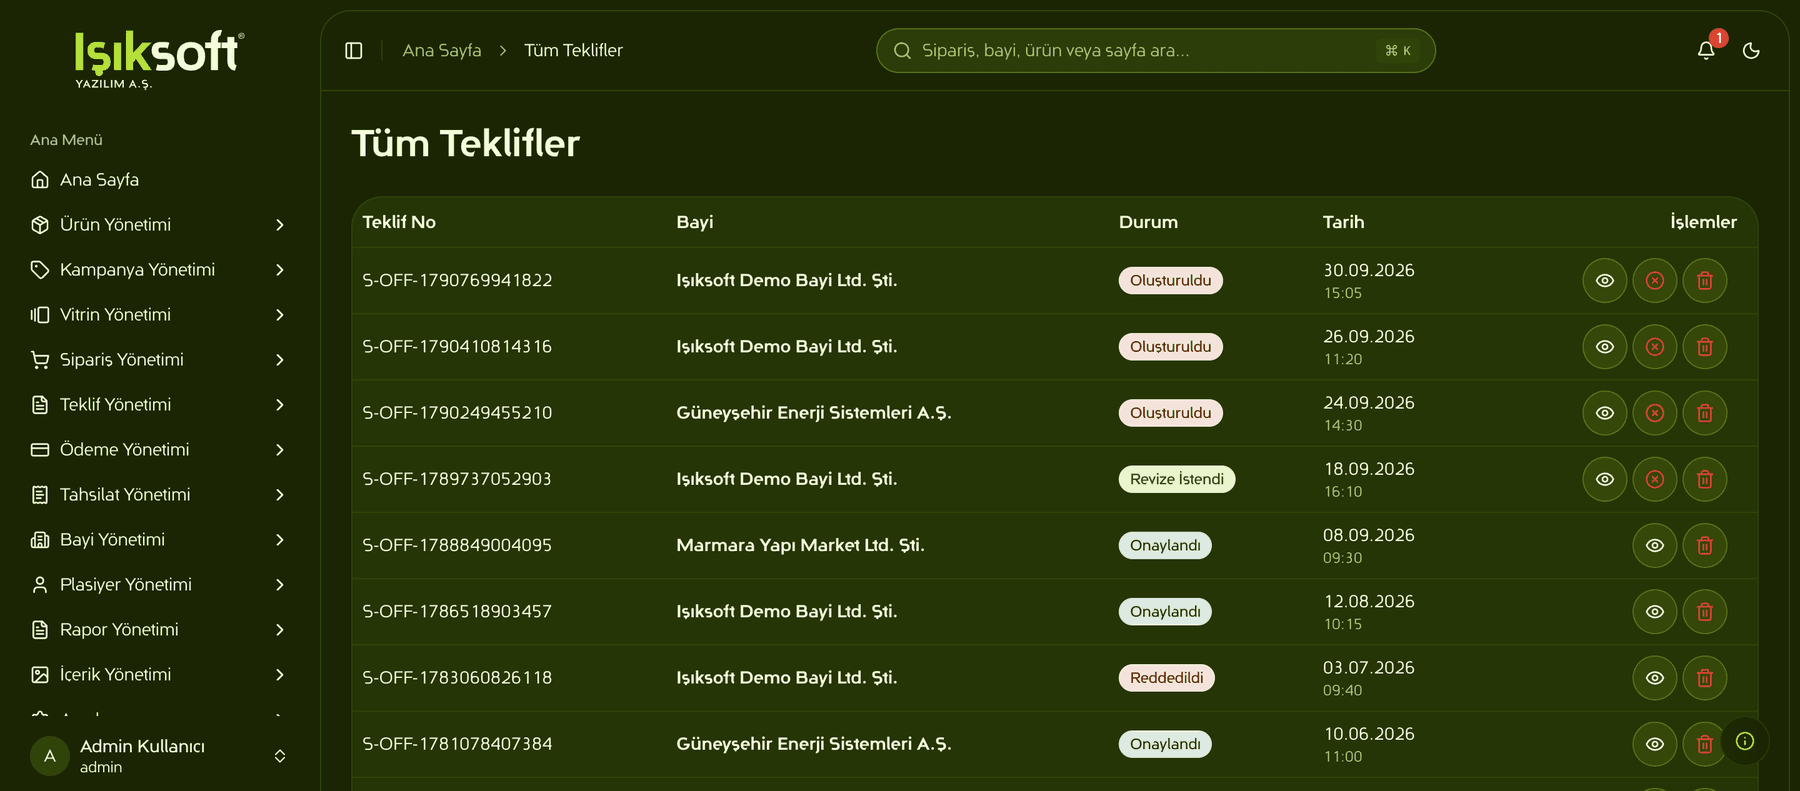Cancel offer S-OFF-1790769941822 with X icon

1655,280
